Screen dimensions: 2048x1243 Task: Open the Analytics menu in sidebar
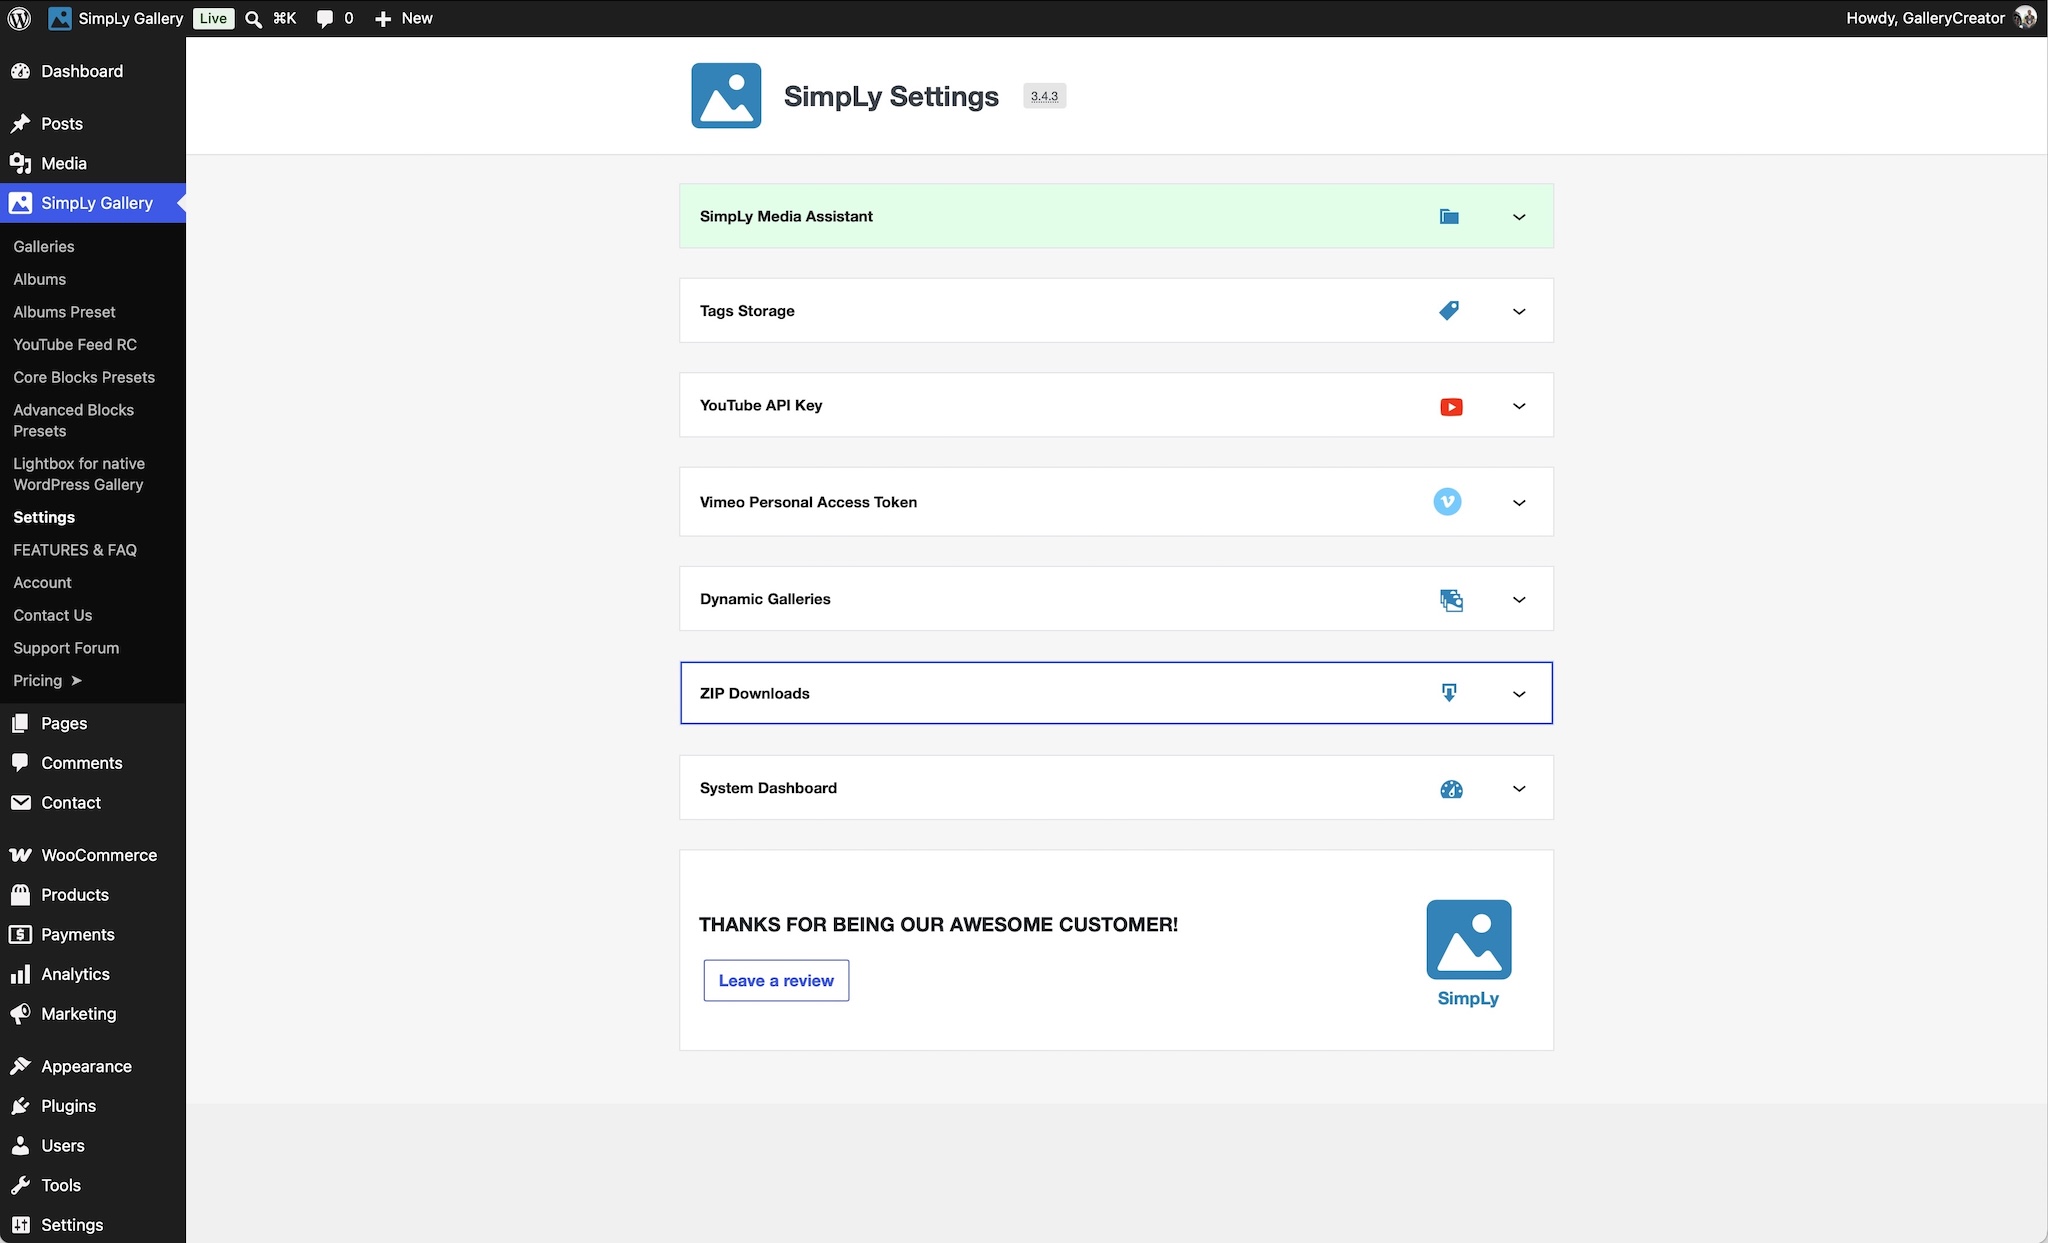(75, 974)
